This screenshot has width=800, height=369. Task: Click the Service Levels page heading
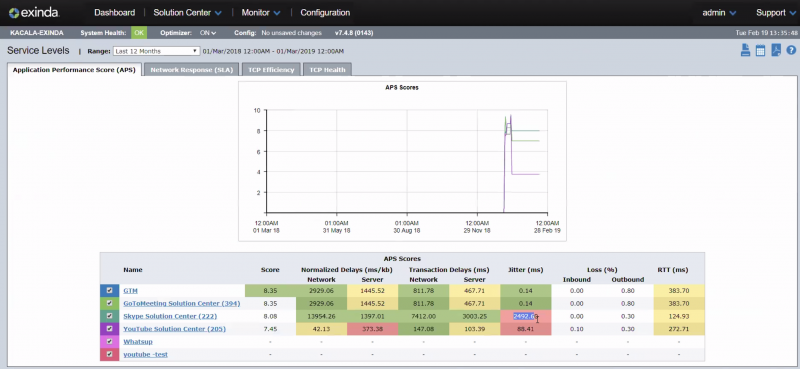tap(38, 51)
